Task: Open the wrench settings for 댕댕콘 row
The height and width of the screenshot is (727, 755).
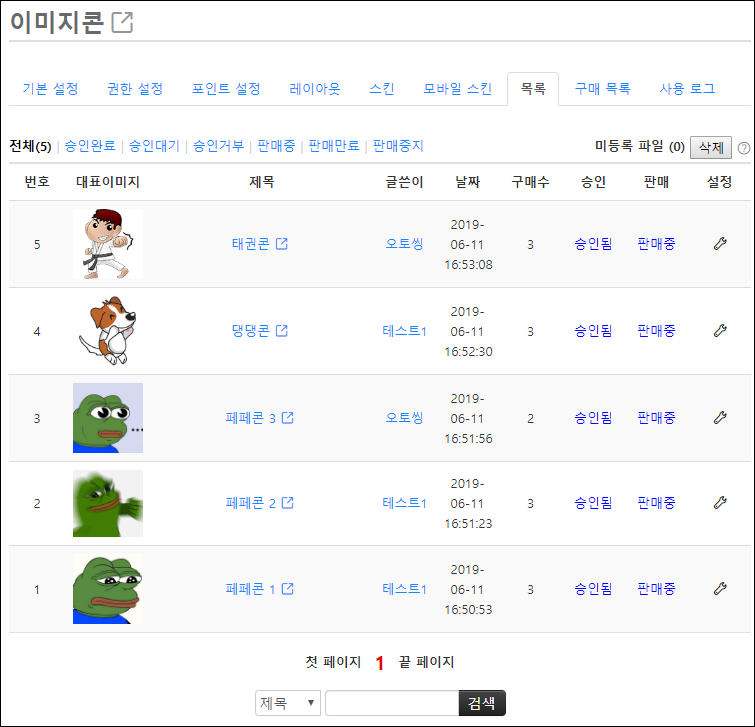Action: coord(720,331)
